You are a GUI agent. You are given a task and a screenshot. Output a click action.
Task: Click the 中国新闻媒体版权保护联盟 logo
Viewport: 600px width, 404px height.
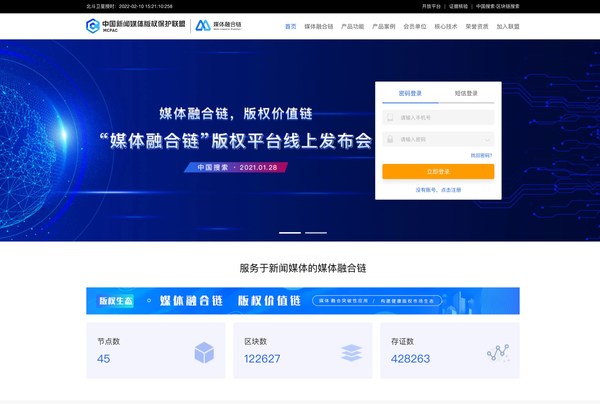135,25
